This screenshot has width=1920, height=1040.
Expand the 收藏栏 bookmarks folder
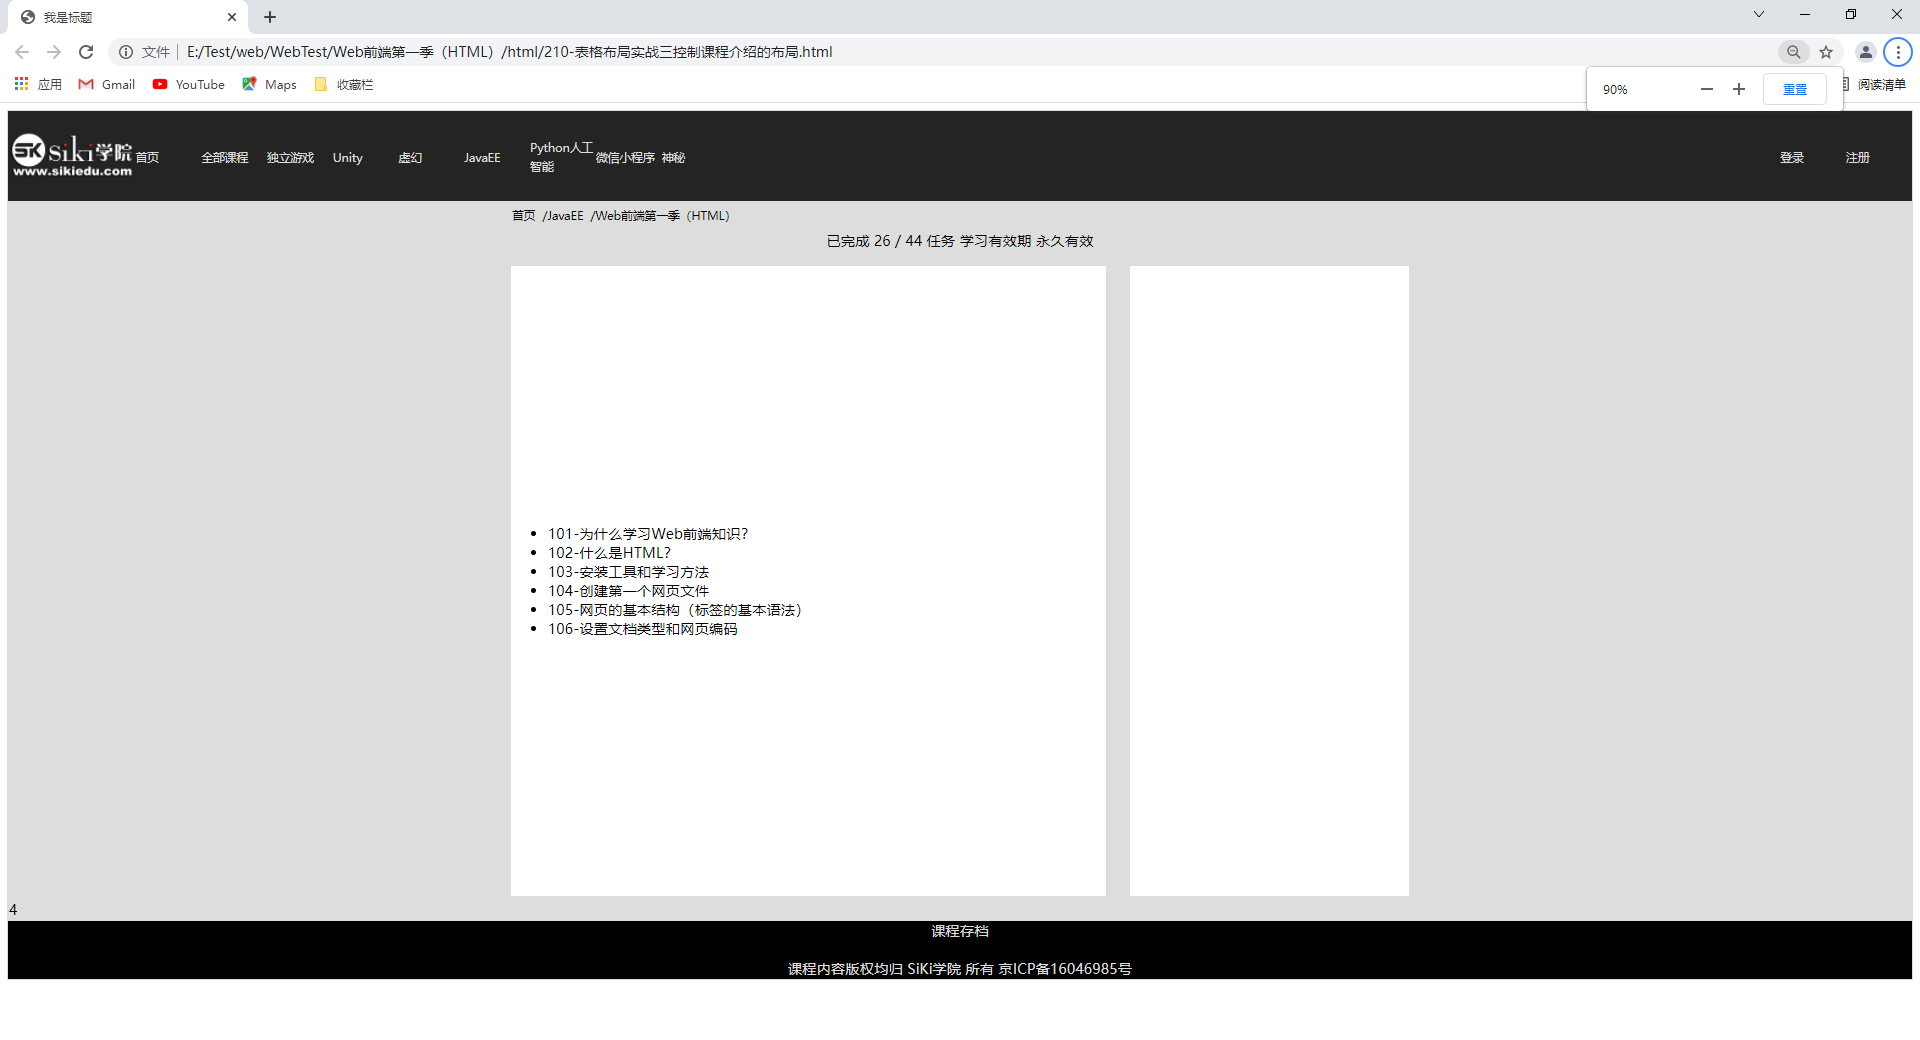coord(343,84)
